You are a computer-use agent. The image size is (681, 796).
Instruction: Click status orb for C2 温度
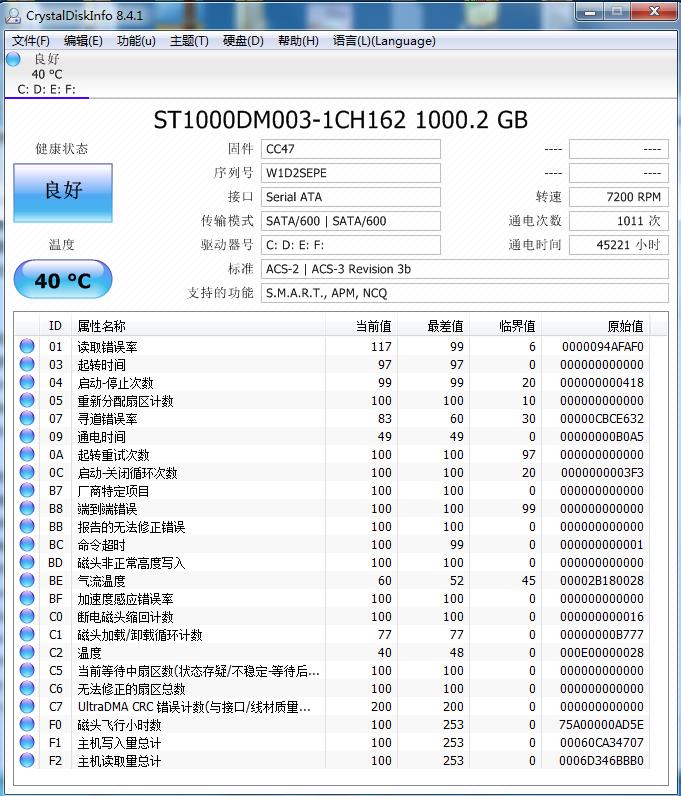coord(27,652)
